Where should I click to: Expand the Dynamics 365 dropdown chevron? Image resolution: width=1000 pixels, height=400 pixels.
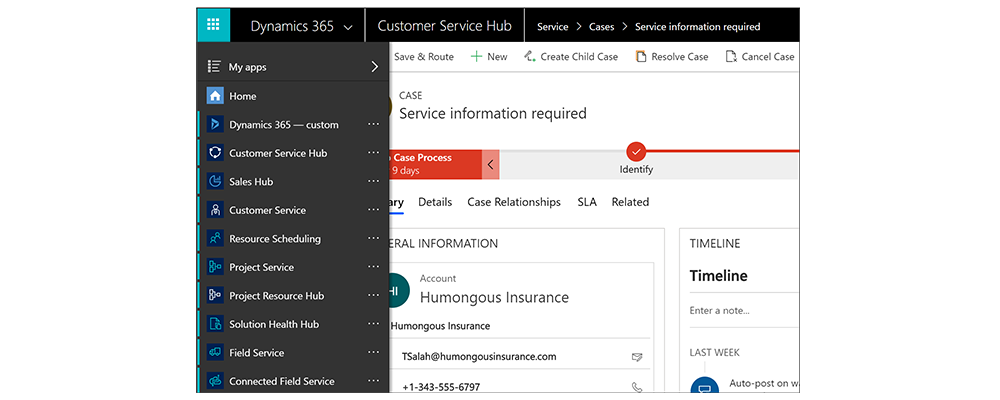[x=348, y=27]
